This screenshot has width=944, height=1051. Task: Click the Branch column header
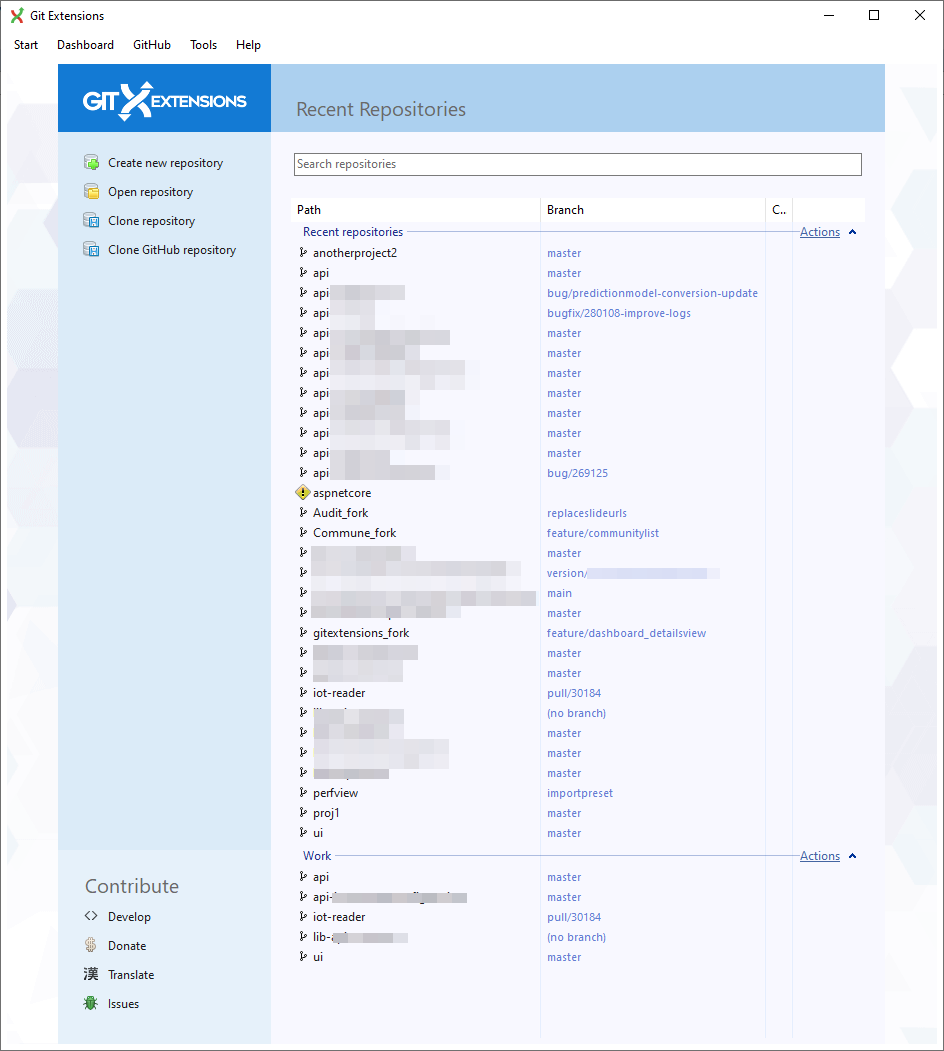click(x=652, y=210)
